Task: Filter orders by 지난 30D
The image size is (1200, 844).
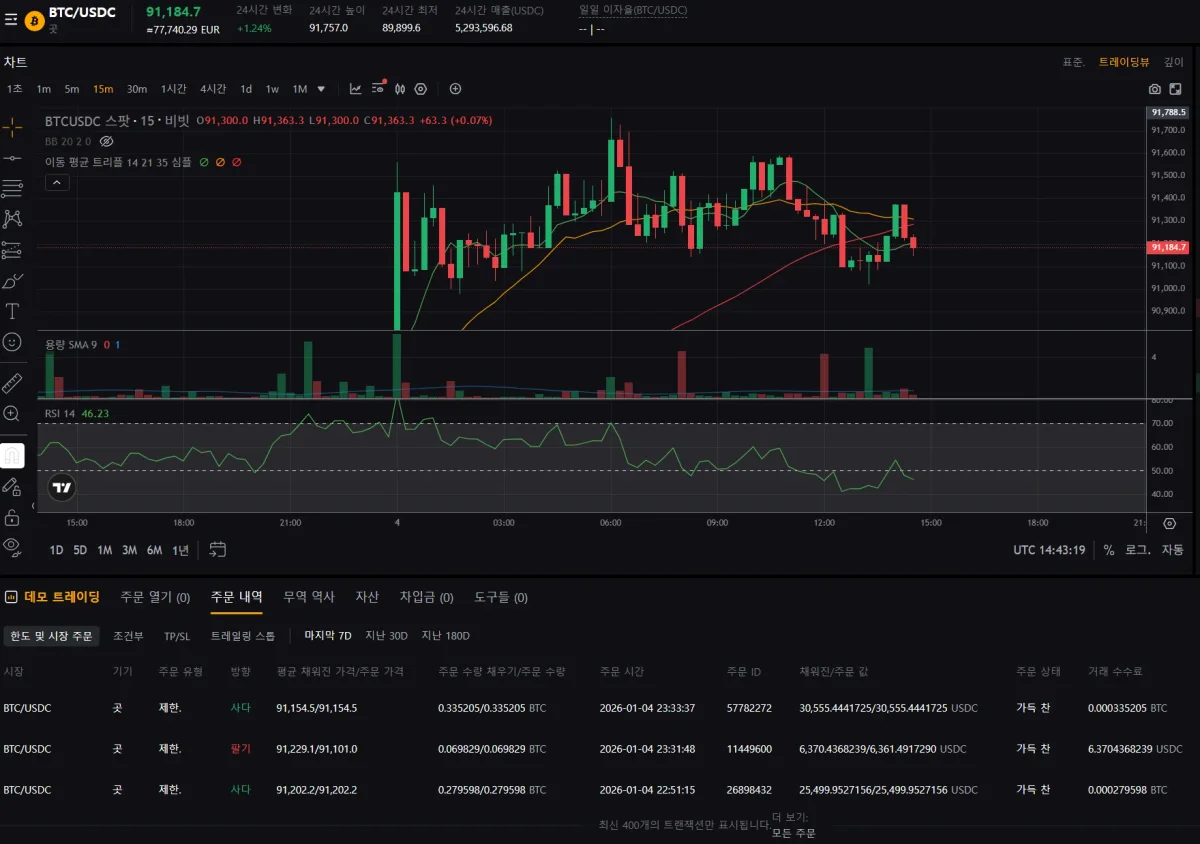Action: [x=386, y=636]
